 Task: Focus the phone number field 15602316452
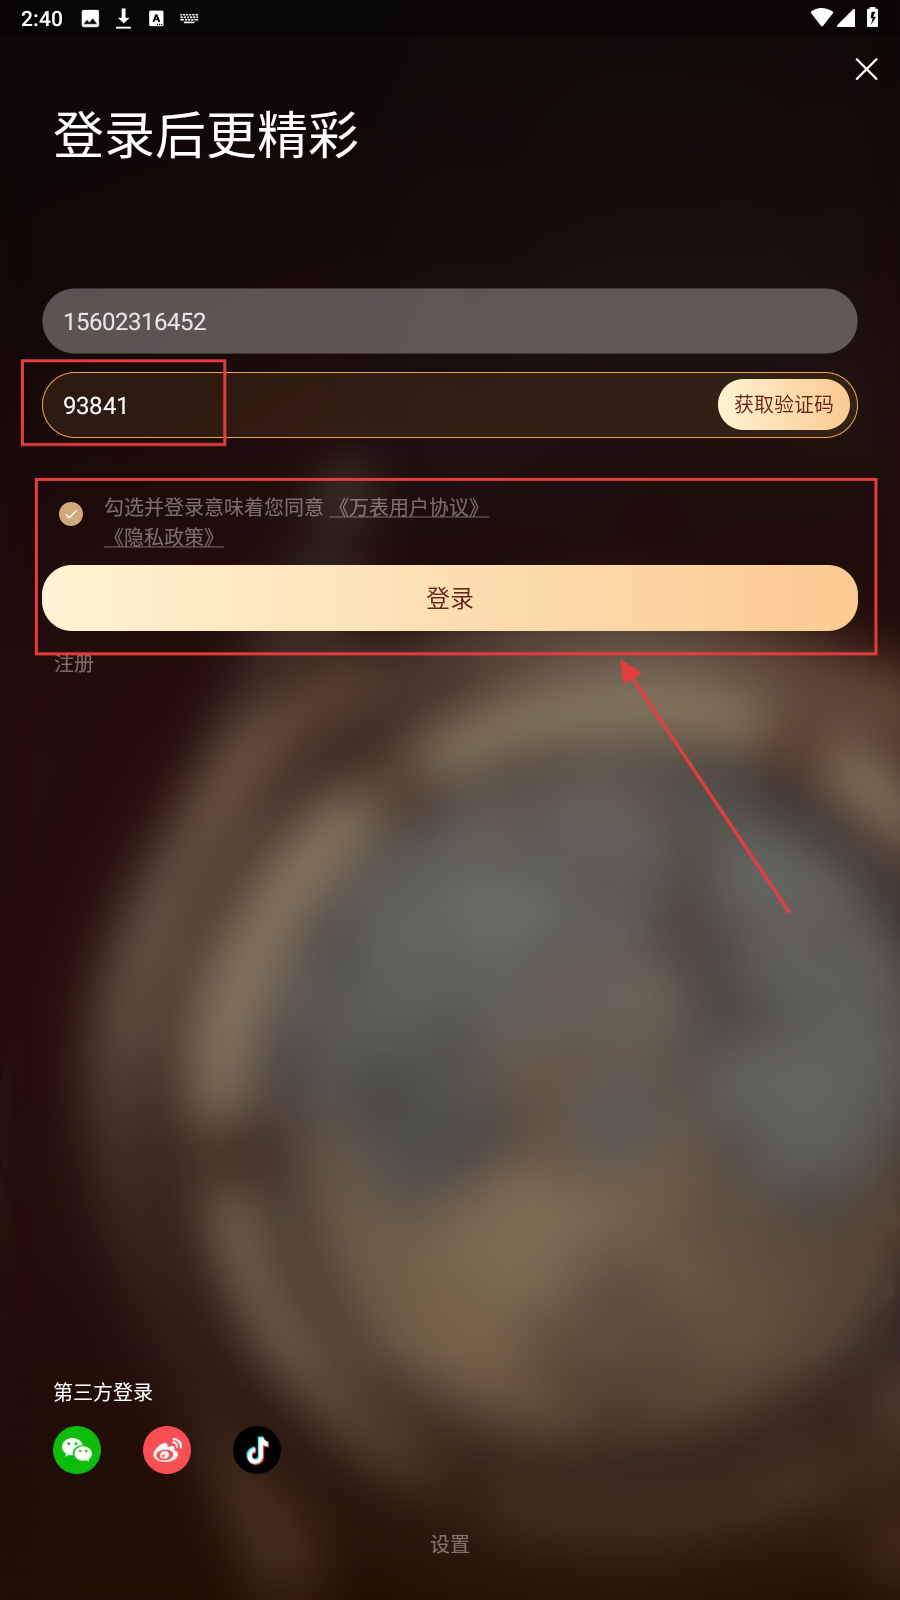[450, 321]
